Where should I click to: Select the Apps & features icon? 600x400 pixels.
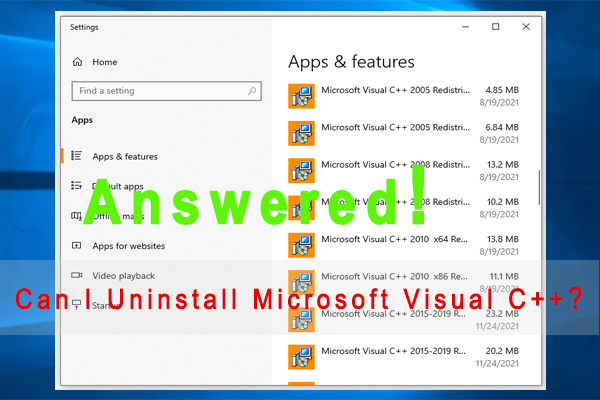pos(77,156)
